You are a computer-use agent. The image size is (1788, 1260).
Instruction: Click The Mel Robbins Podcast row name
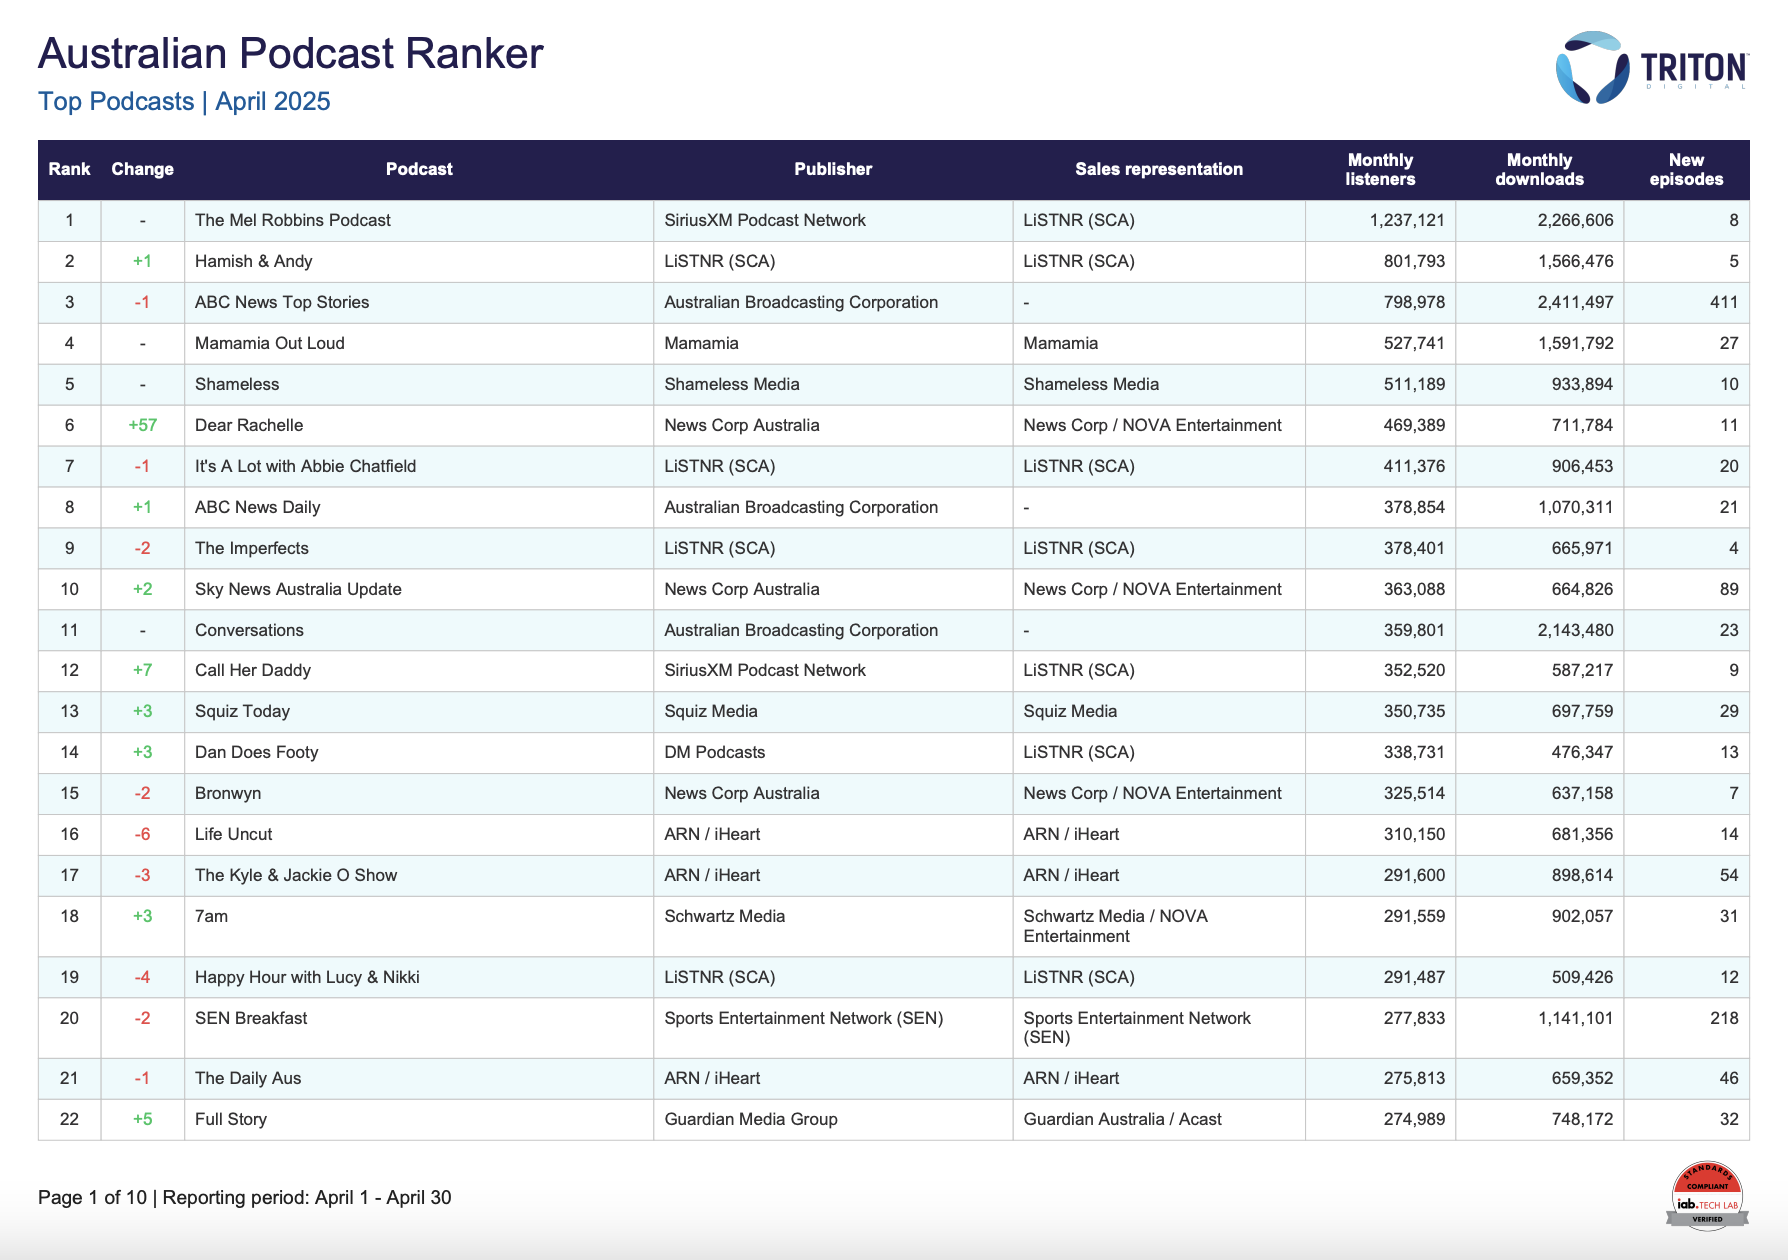293,220
